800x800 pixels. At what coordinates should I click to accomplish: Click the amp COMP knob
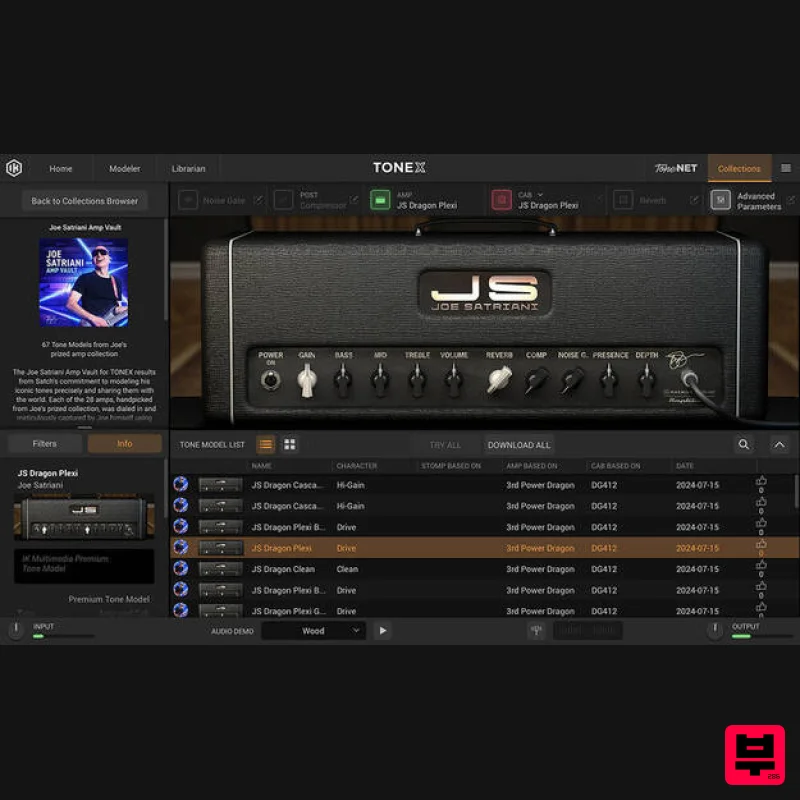[536, 381]
